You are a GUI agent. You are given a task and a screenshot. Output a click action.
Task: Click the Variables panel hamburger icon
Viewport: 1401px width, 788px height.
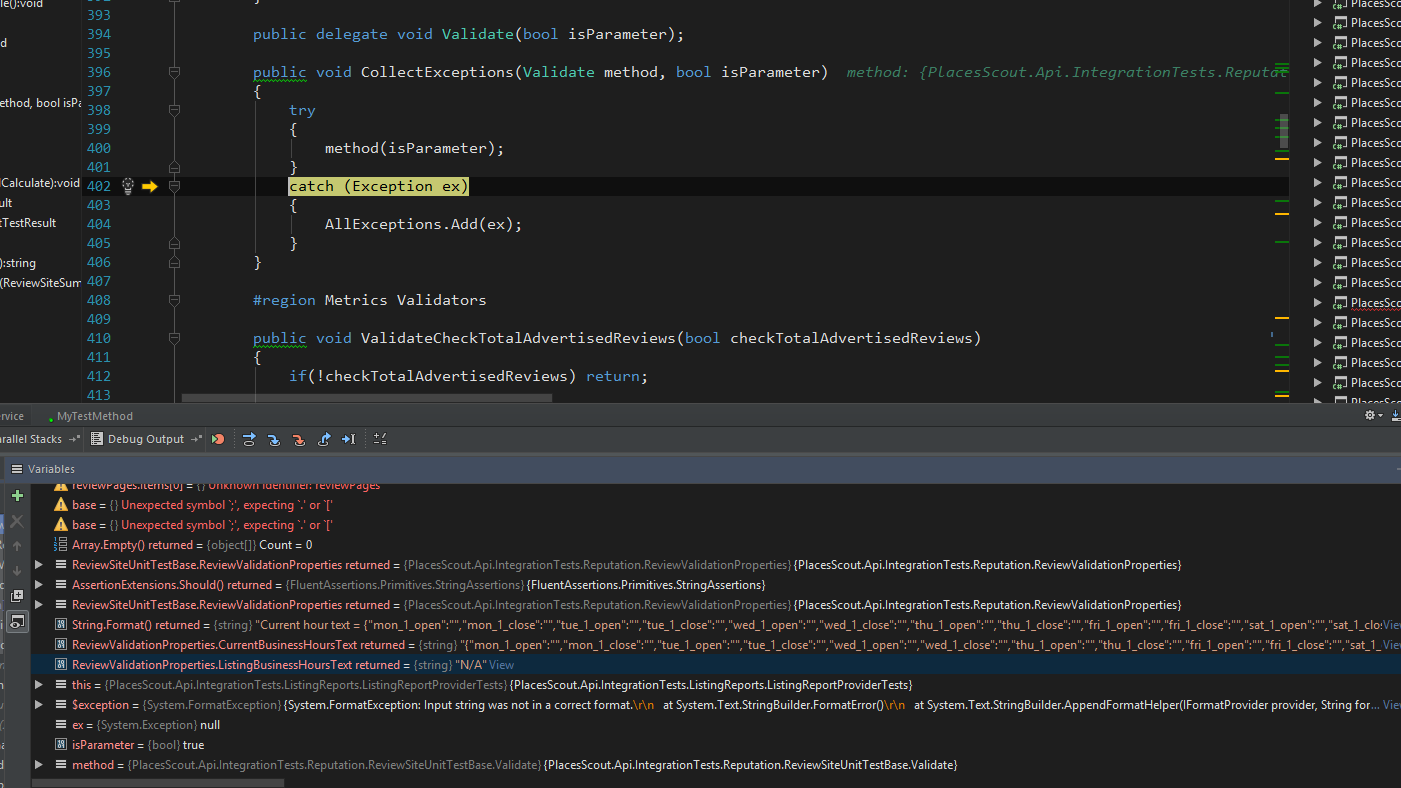pyautogui.click(x=17, y=468)
